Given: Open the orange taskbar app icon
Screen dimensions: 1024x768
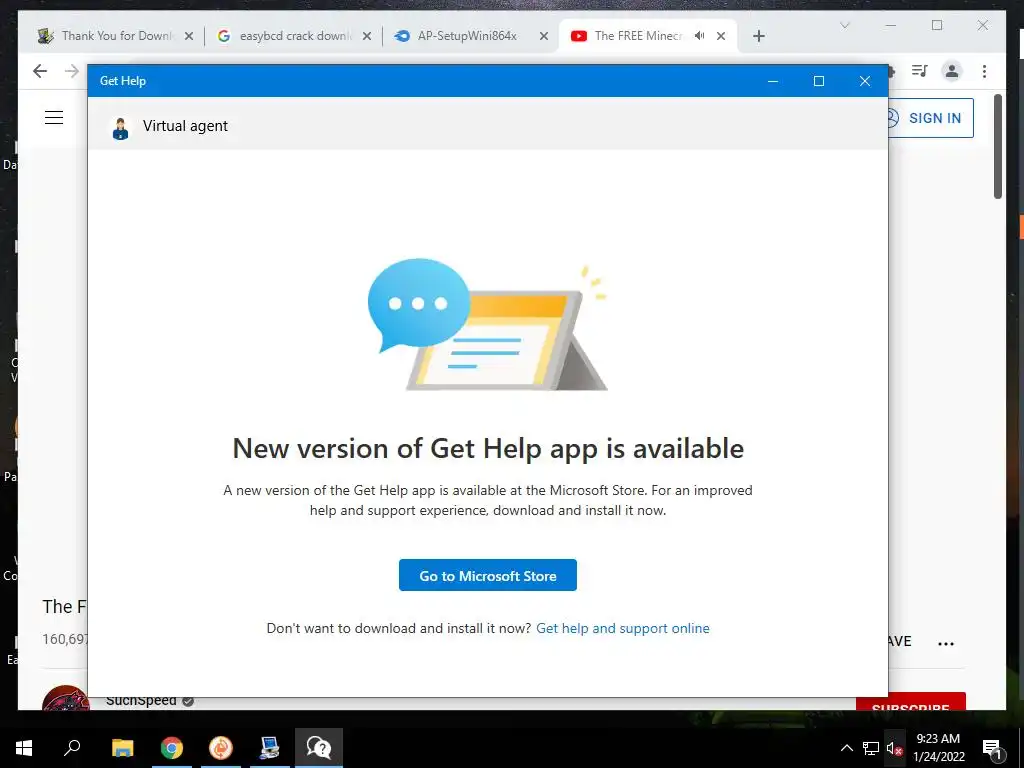Looking at the screenshot, I should coord(221,748).
